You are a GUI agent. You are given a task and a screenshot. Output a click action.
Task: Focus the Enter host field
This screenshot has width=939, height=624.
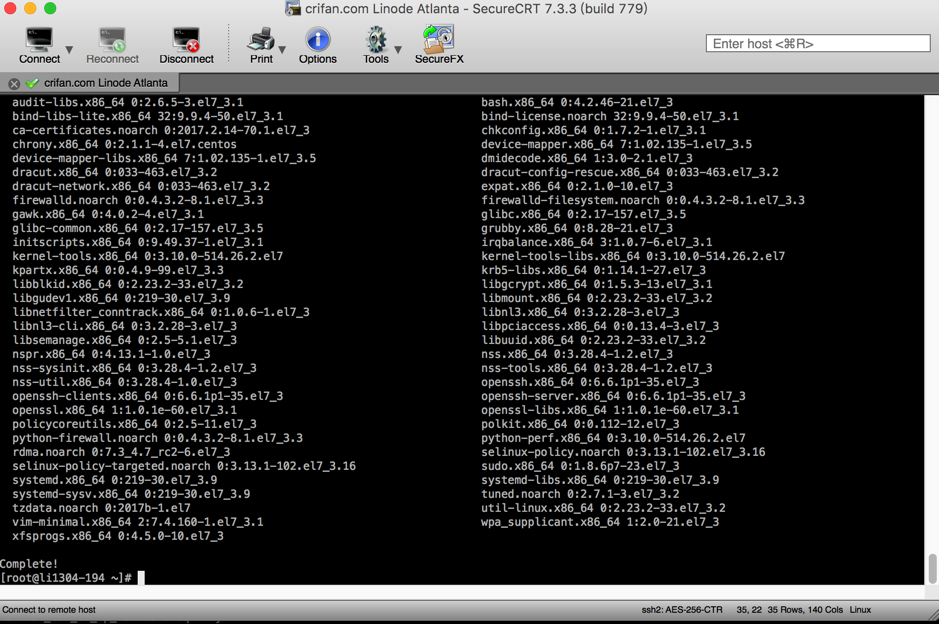coord(818,44)
